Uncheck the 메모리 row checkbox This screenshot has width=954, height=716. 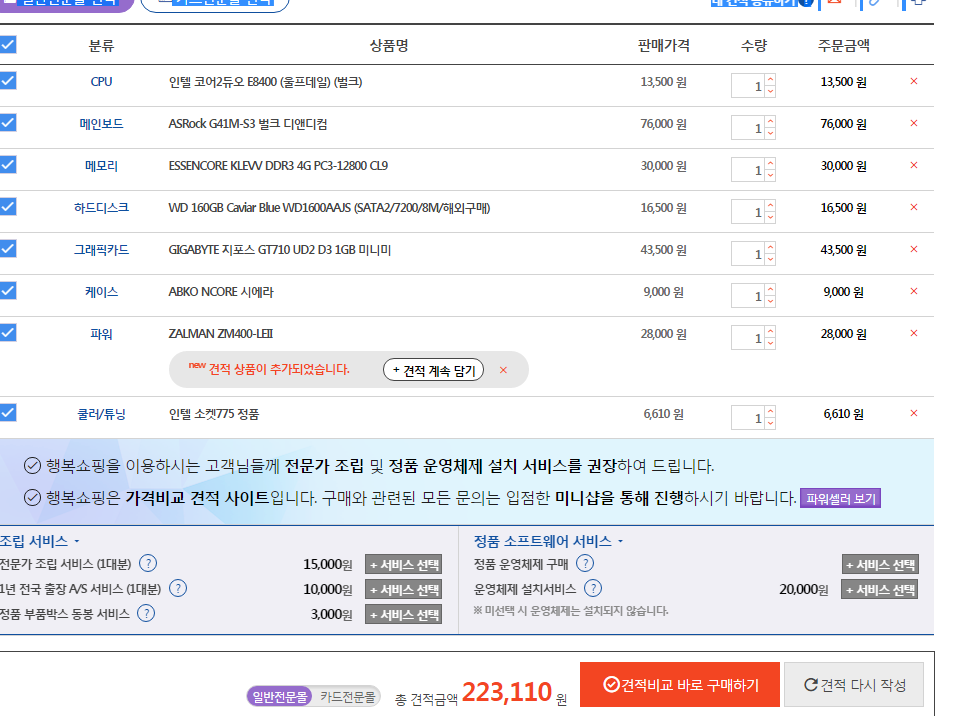(8, 165)
